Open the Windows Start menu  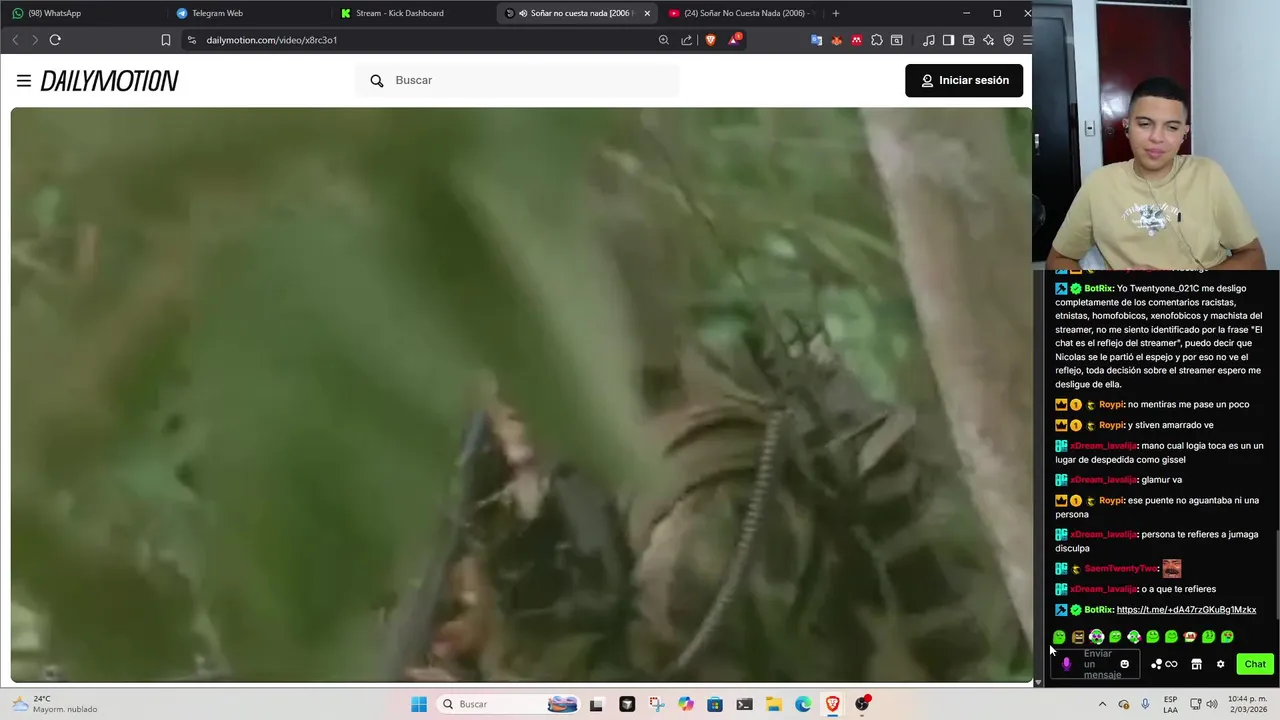[x=419, y=704]
